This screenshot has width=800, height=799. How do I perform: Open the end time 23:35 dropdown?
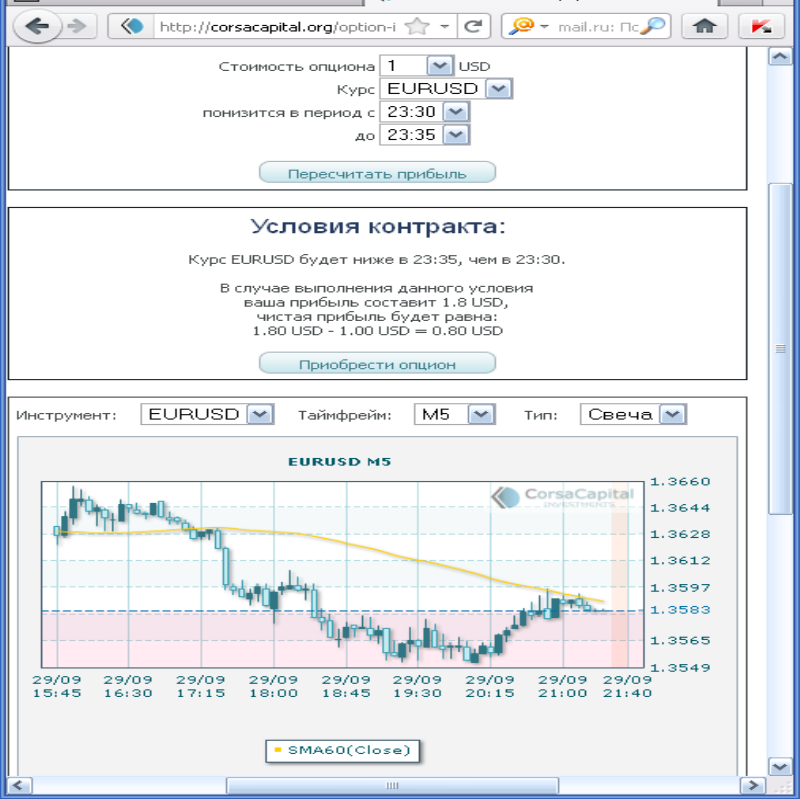[x=456, y=135]
